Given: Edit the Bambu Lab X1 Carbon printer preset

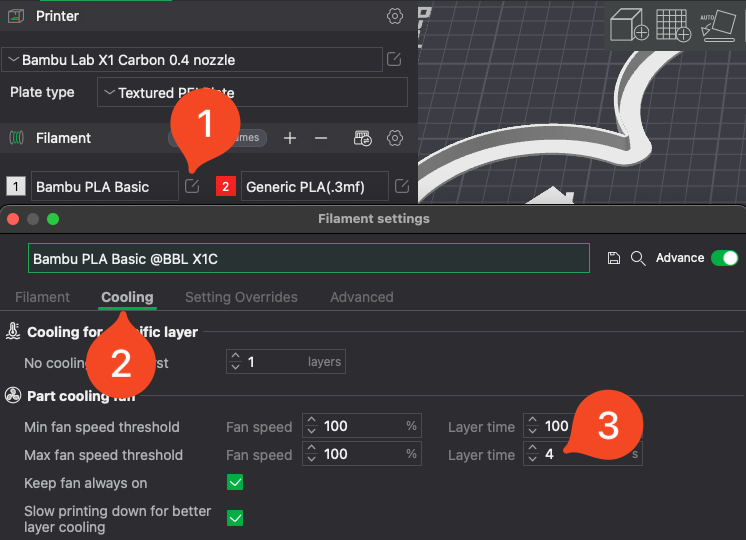Looking at the screenshot, I should click(x=394, y=59).
